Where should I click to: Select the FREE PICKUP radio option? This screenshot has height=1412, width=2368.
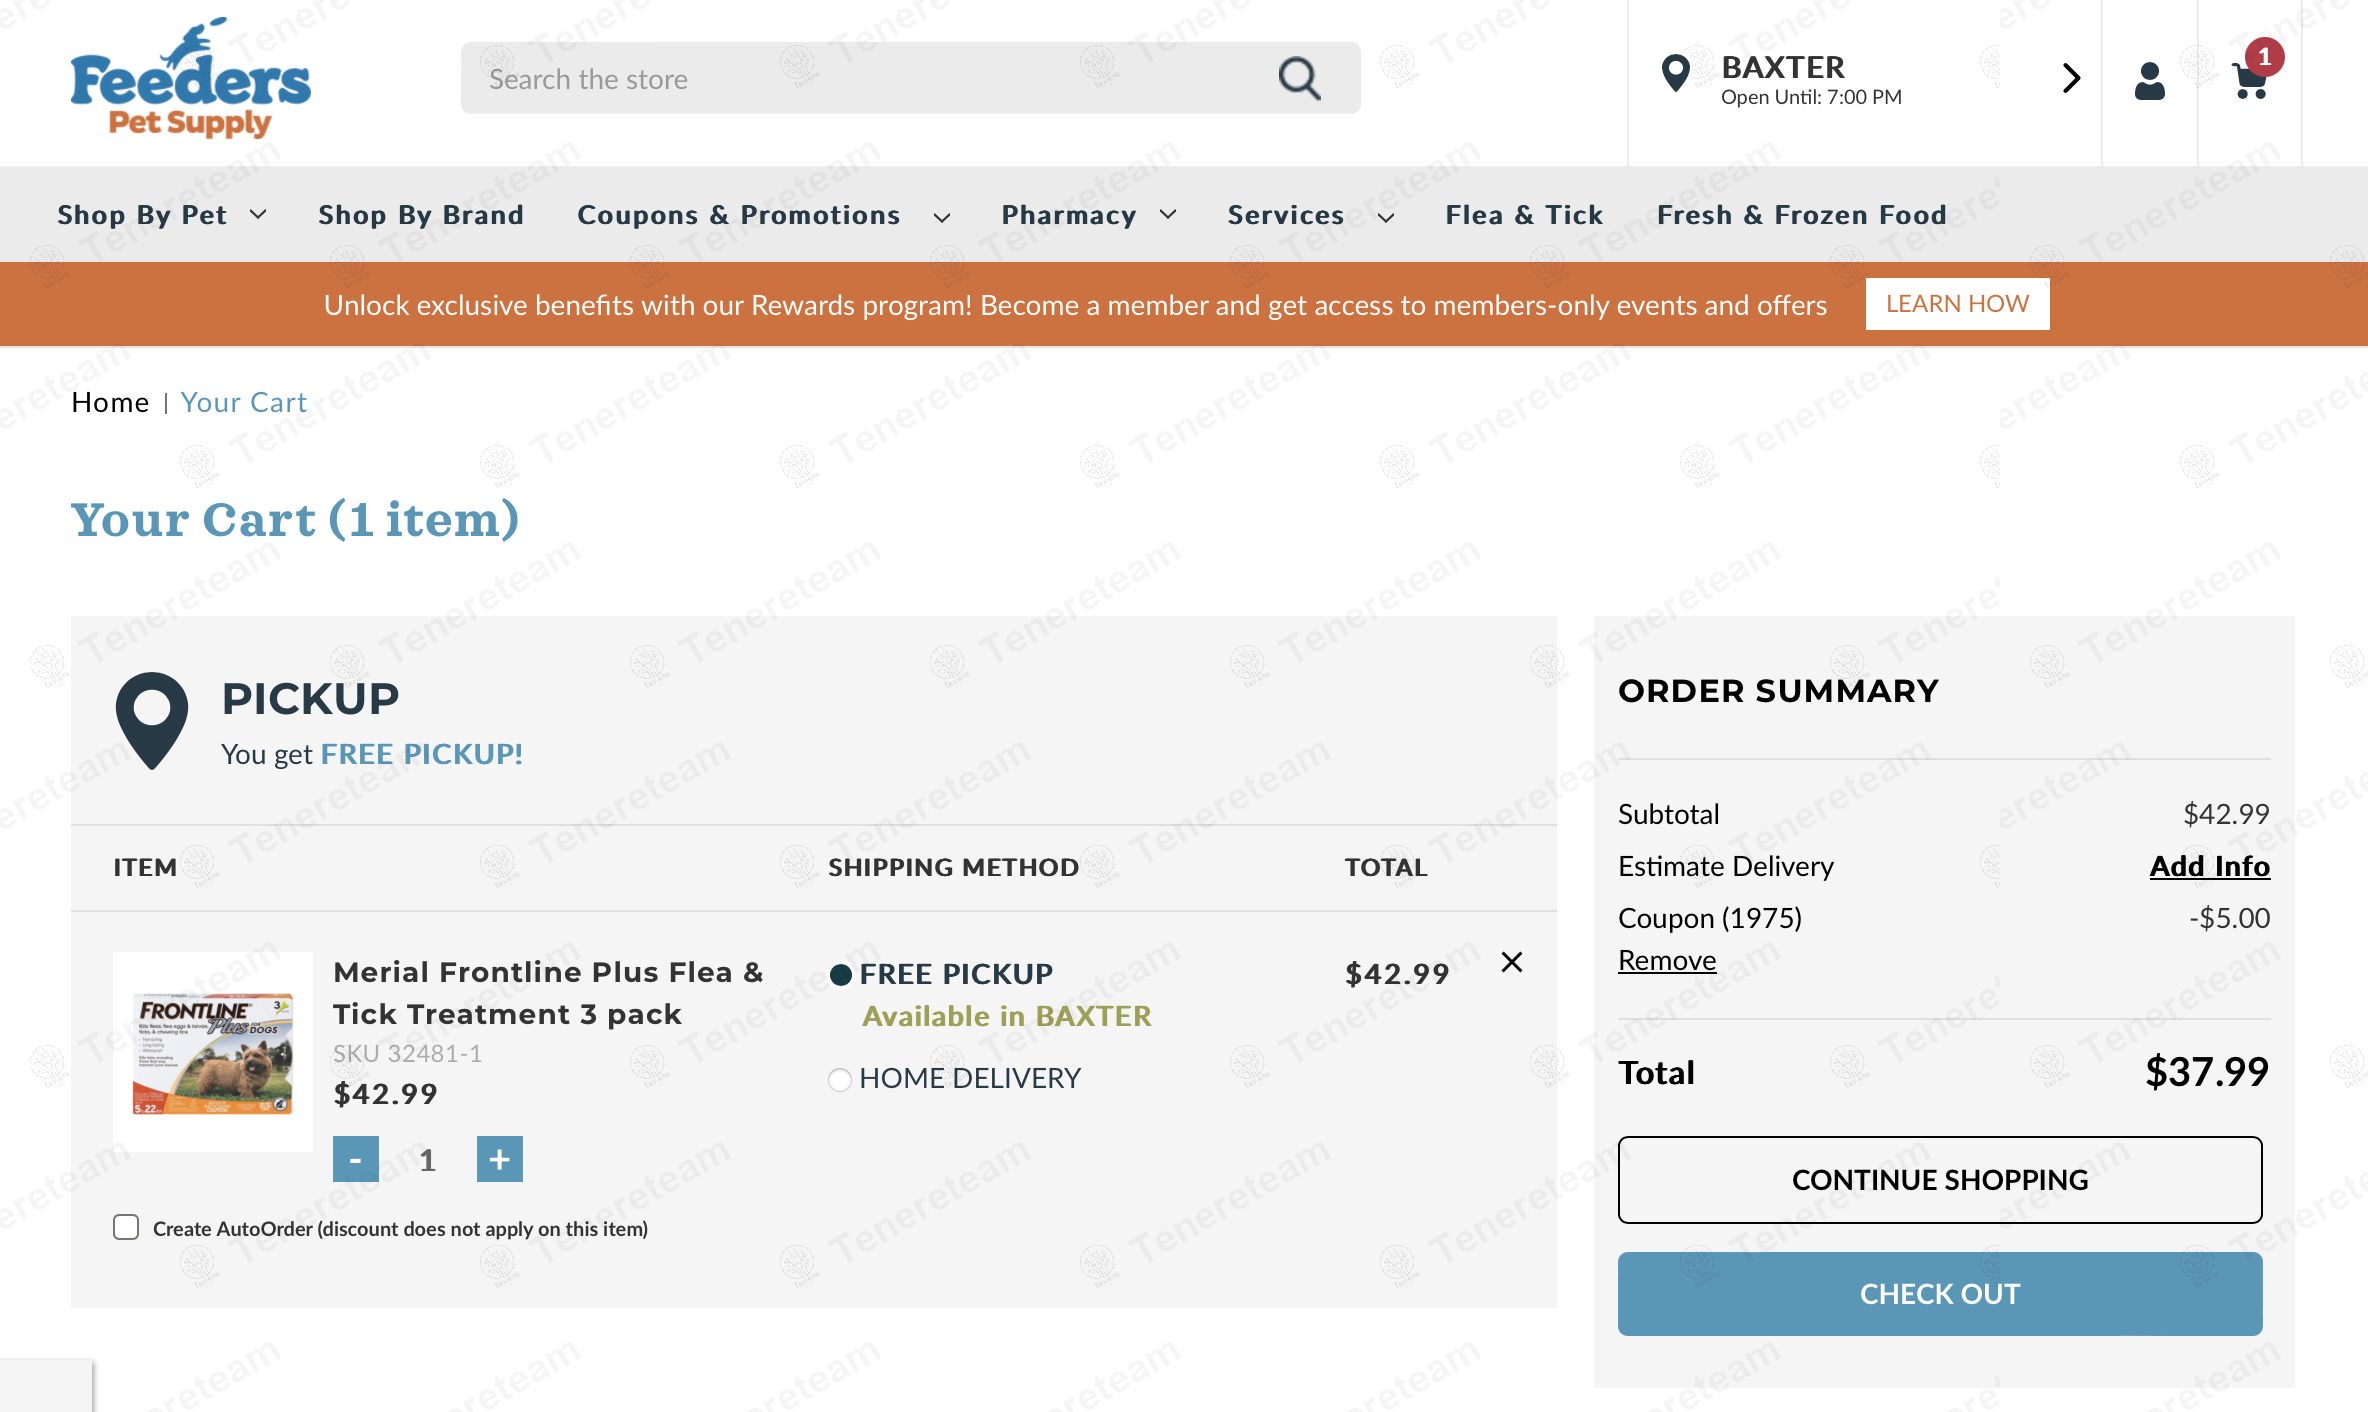[841, 975]
